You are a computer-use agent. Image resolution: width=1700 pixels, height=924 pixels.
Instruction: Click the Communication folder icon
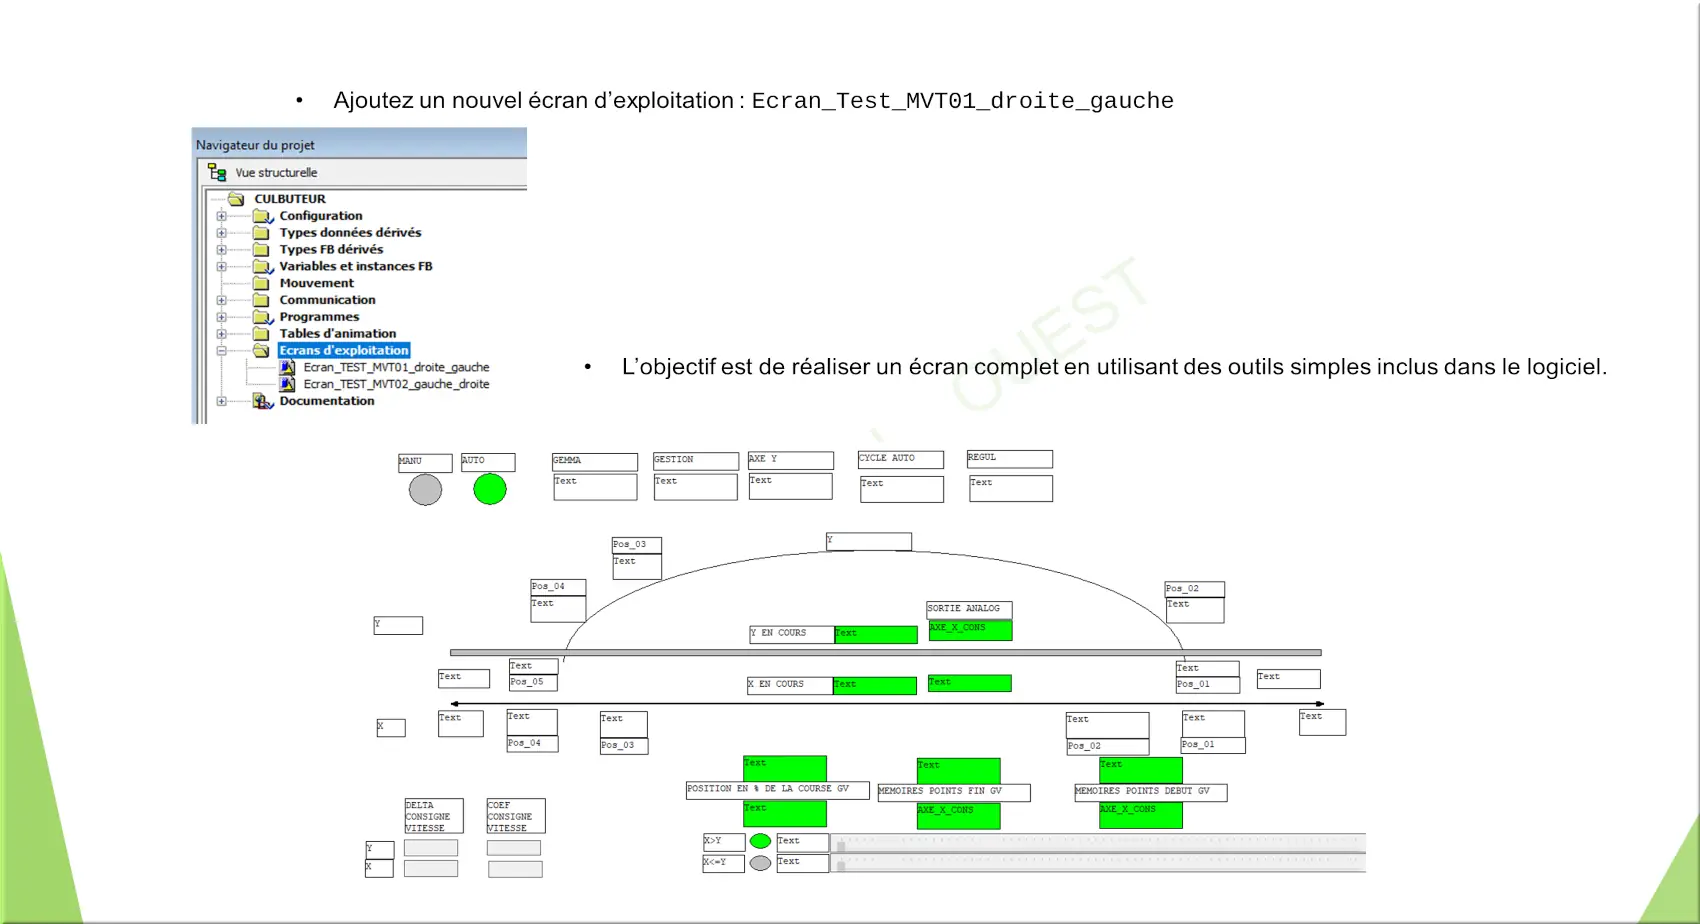[262, 300]
